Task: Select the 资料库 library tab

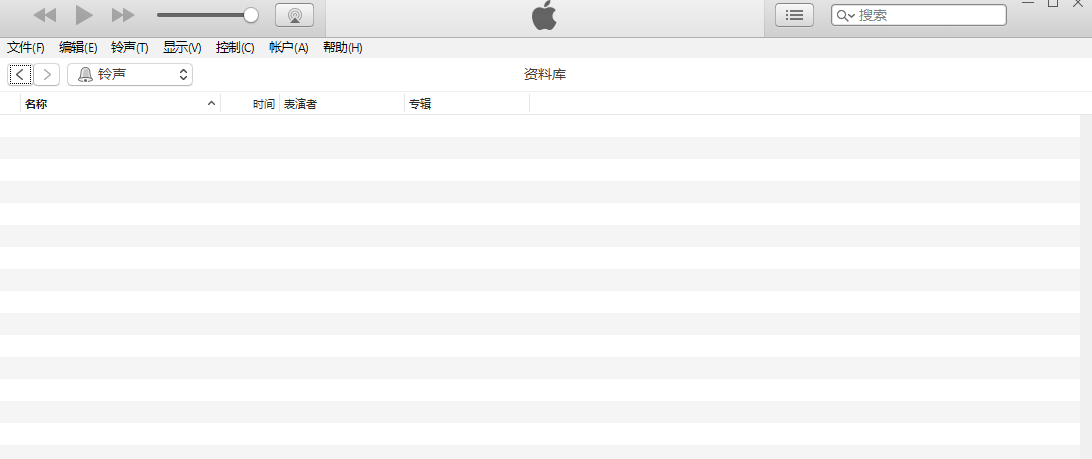Action: click(x=545, y=75)
